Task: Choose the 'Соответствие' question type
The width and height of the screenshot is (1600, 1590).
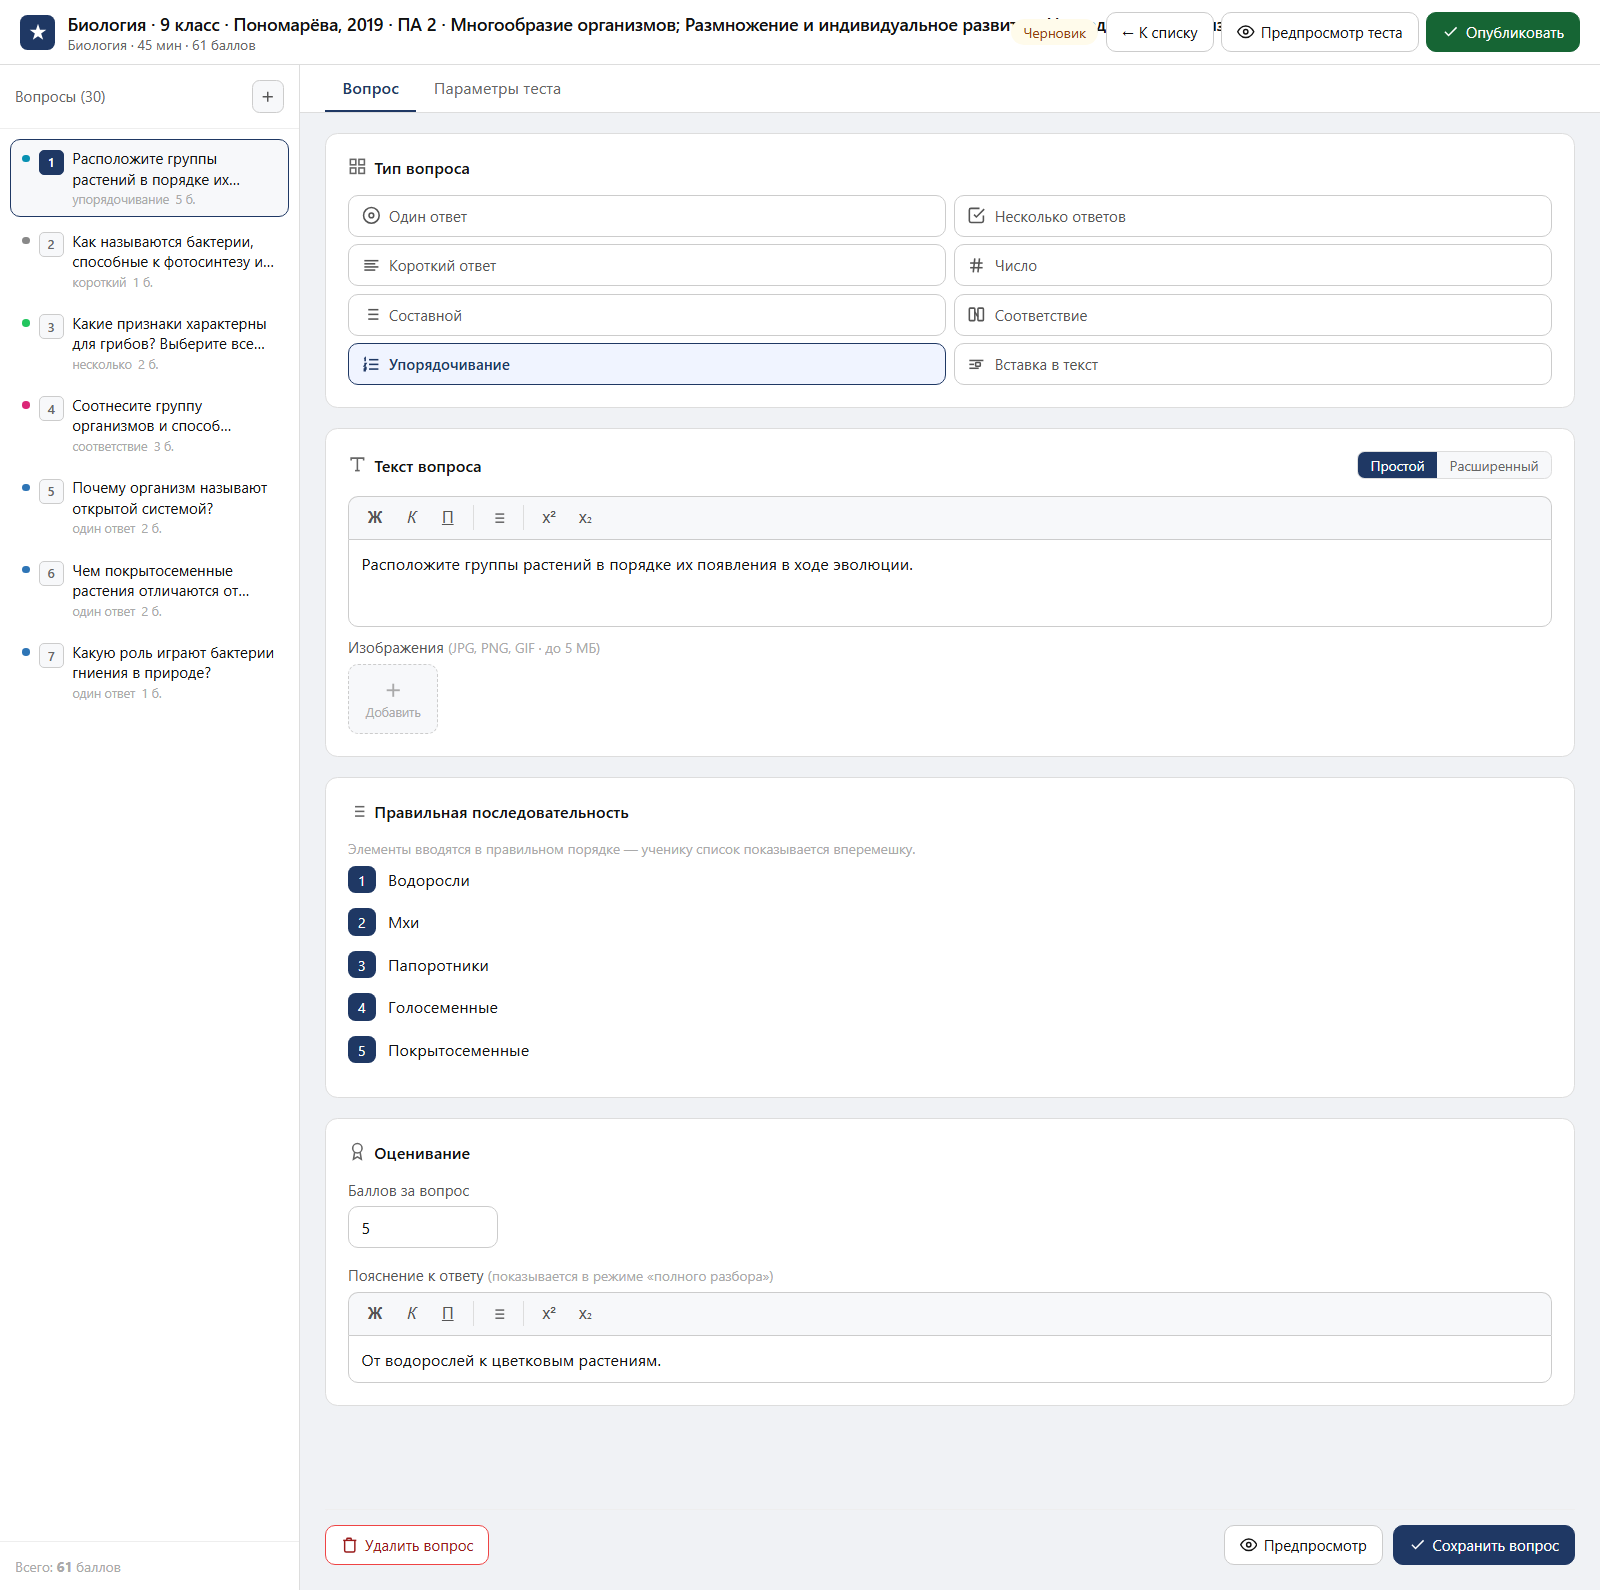Action: pos(1252,315)
